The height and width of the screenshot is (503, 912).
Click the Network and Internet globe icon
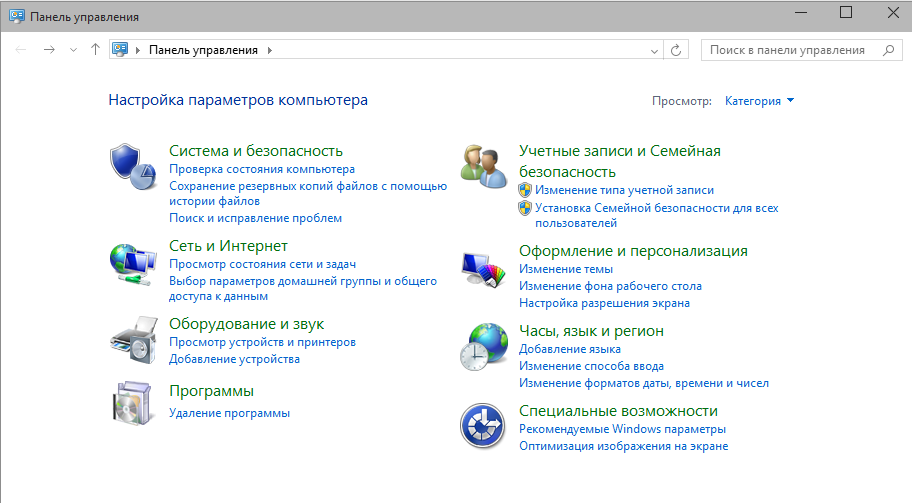click(x=133, y=264)
